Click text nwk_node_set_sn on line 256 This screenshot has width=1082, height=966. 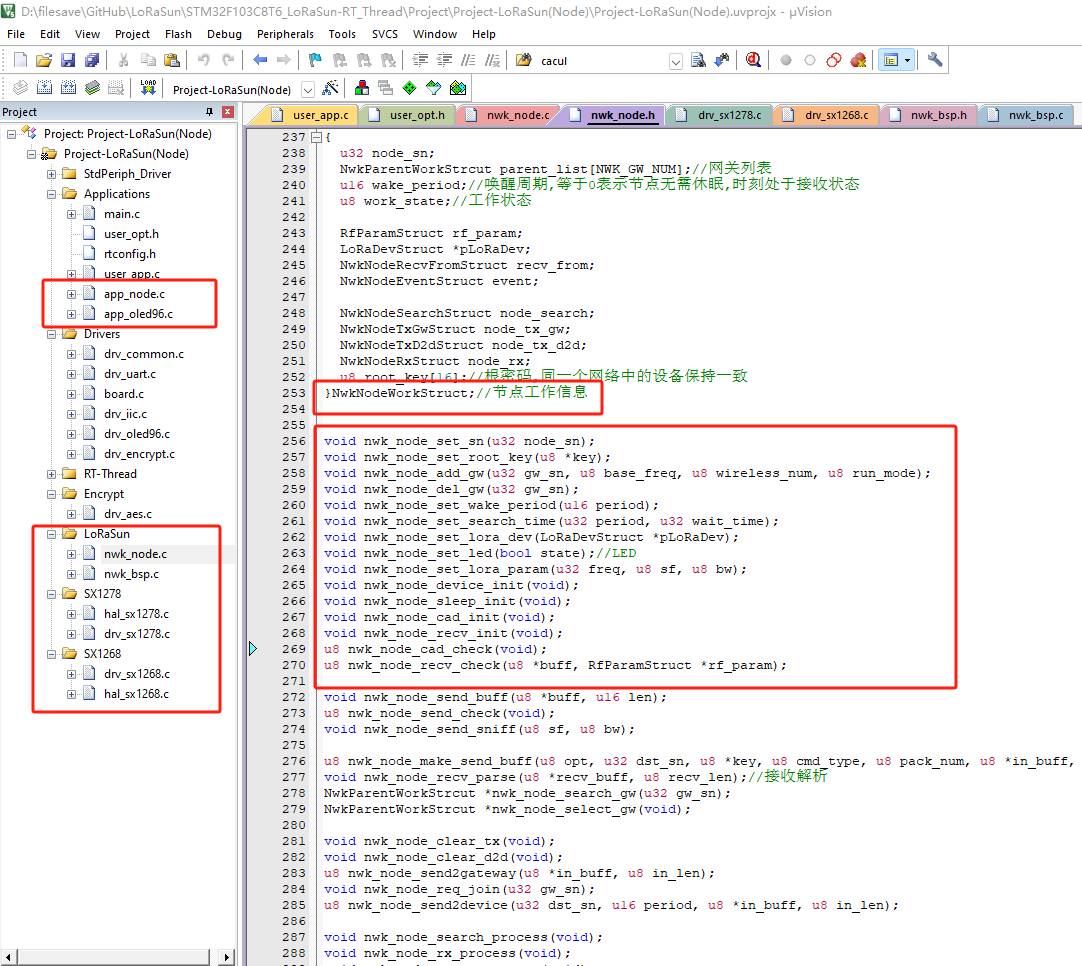coord(425,442)
